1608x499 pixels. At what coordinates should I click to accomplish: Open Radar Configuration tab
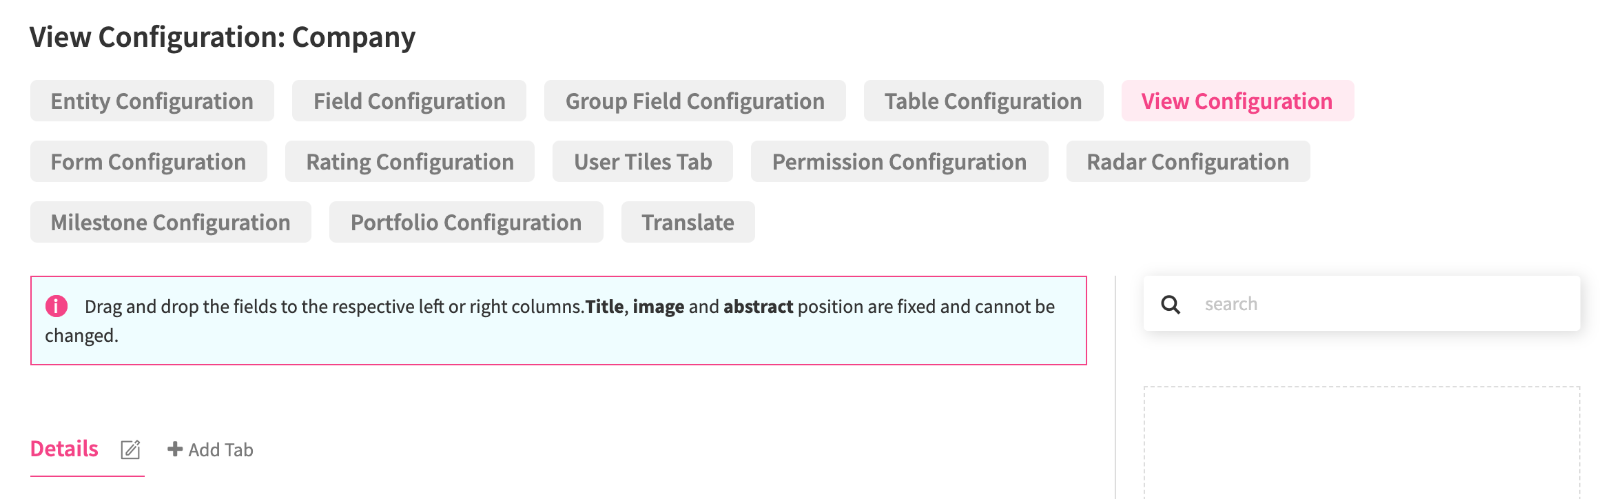coord(1188,162)
